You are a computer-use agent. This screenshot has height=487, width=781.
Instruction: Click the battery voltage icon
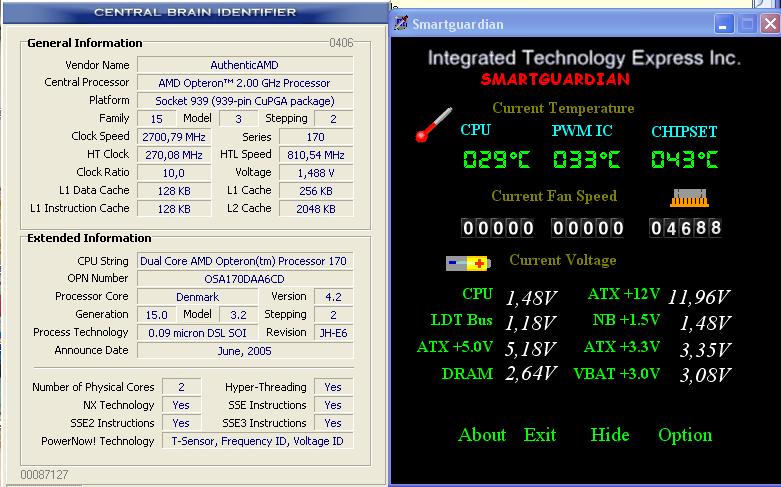tap(468, 263)
